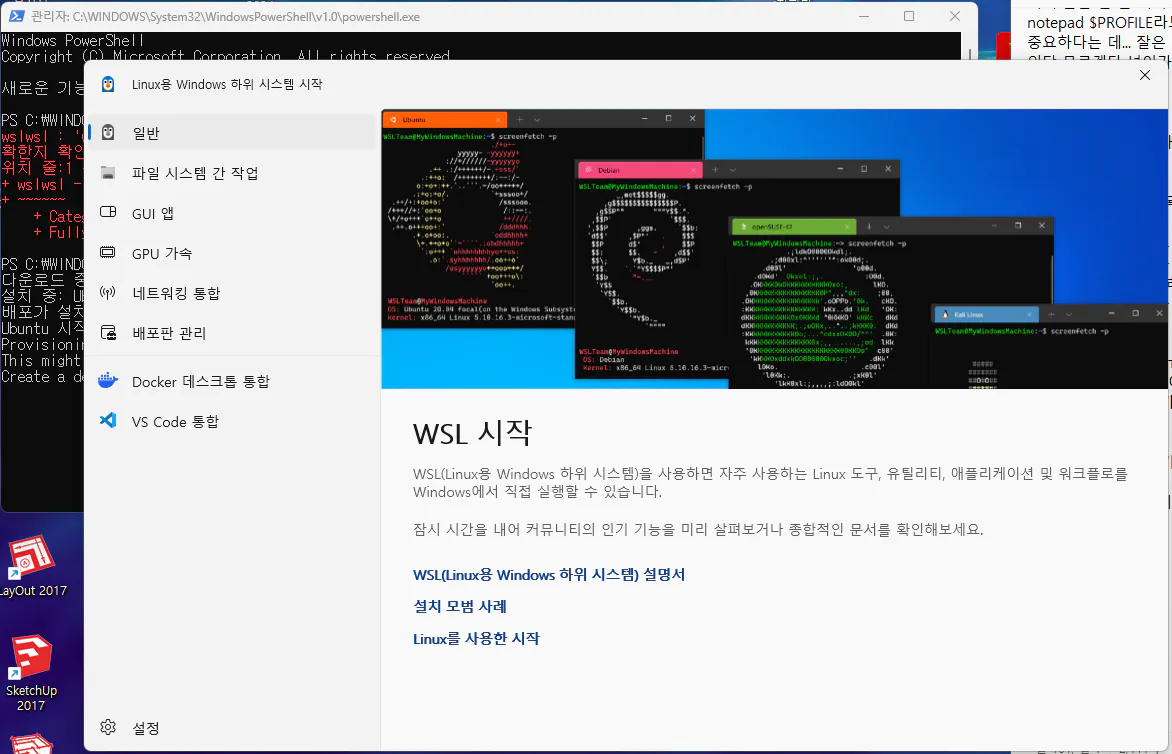This screenshot has height=754, width=1172.
Task: Open the LayOut 2017 desktop shortcut
Action: (31, 567)
